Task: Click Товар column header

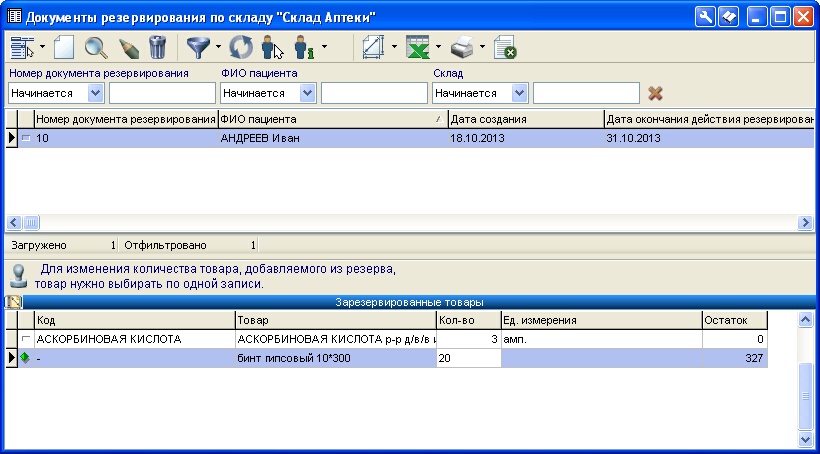Action: 336,320
